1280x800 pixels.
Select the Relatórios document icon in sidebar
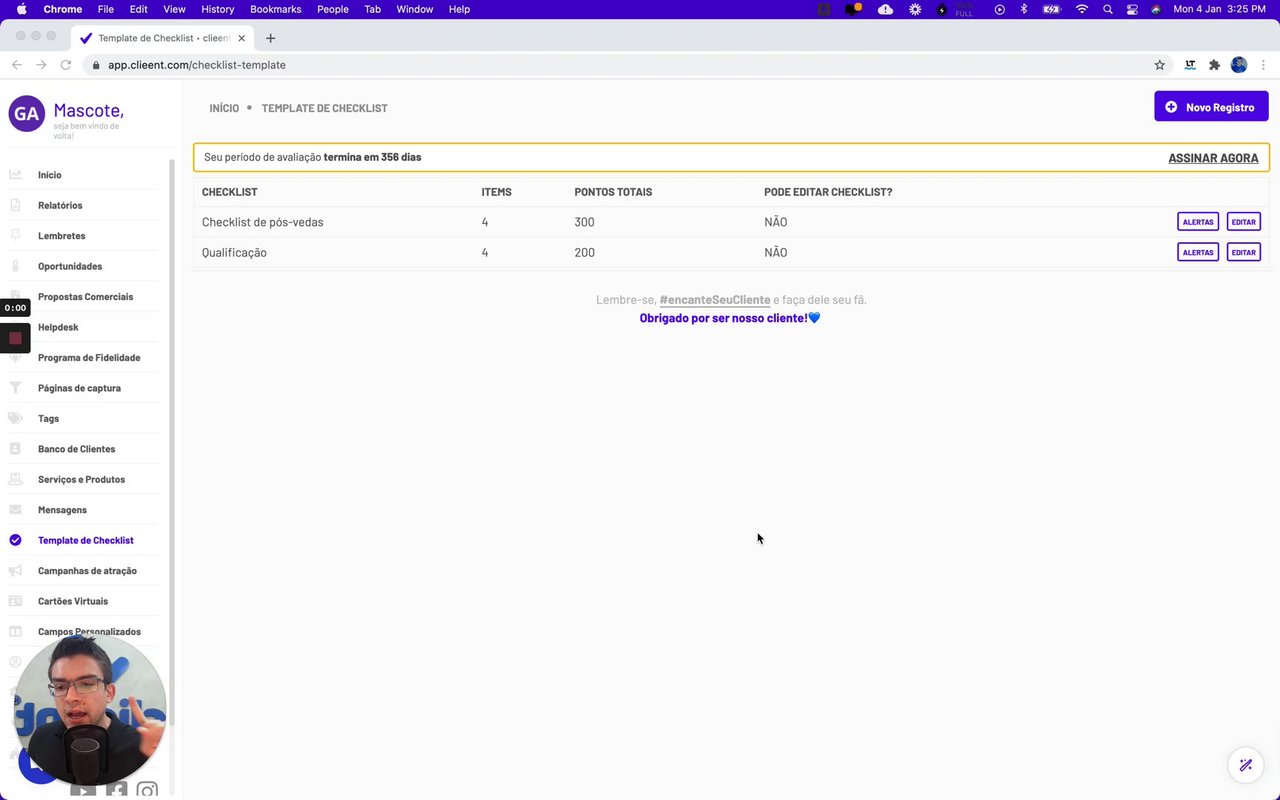pos(15,205)
